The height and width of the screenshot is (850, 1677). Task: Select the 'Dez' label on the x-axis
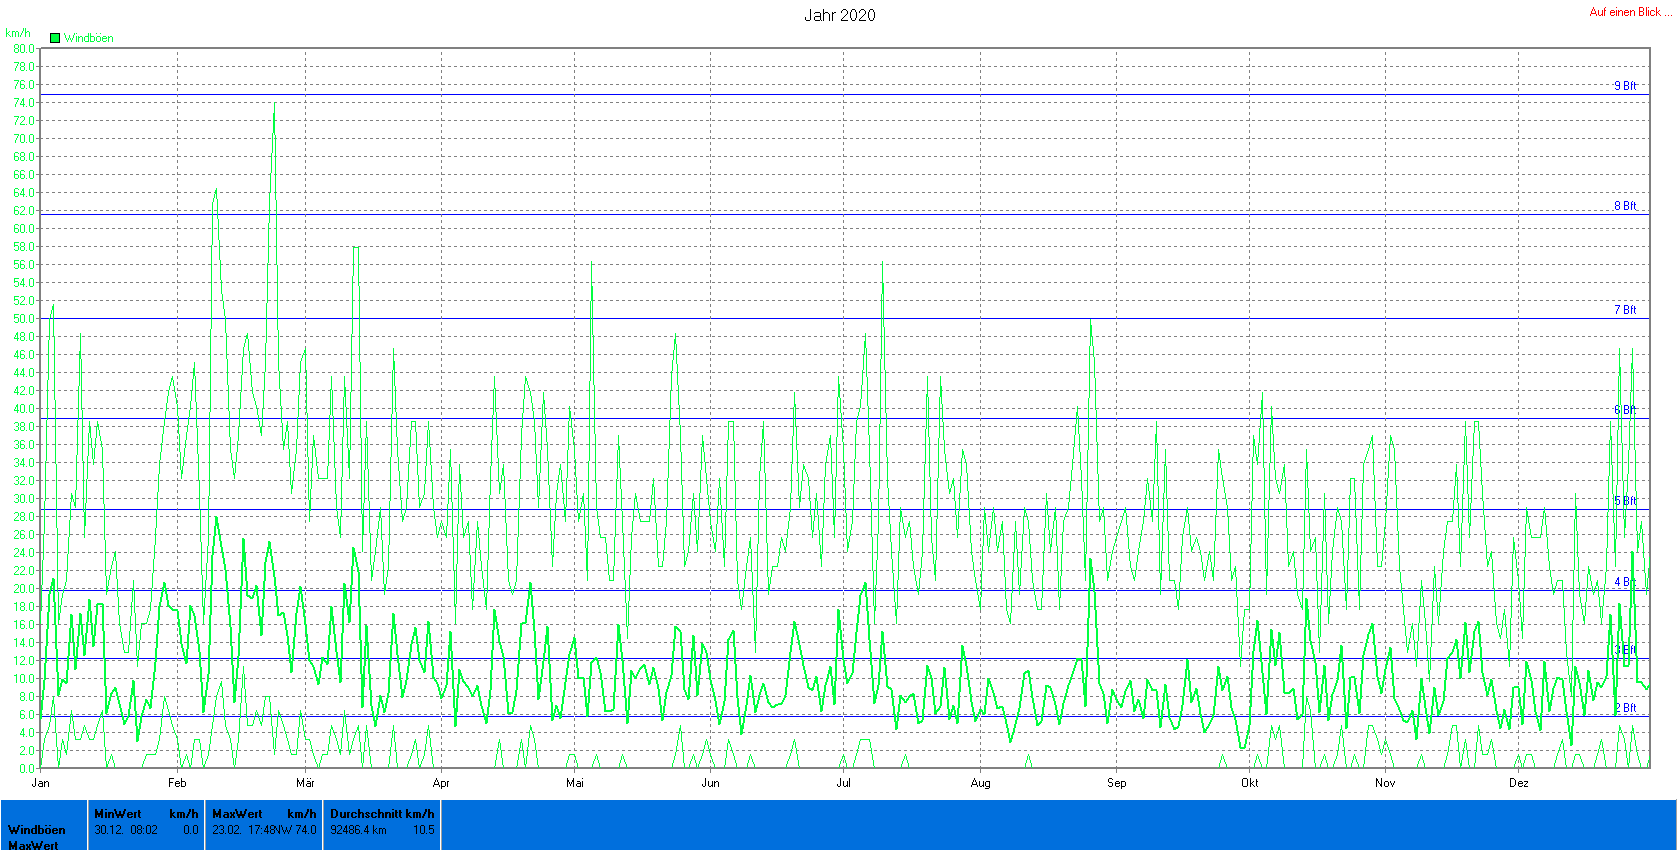pos(1519,783)
